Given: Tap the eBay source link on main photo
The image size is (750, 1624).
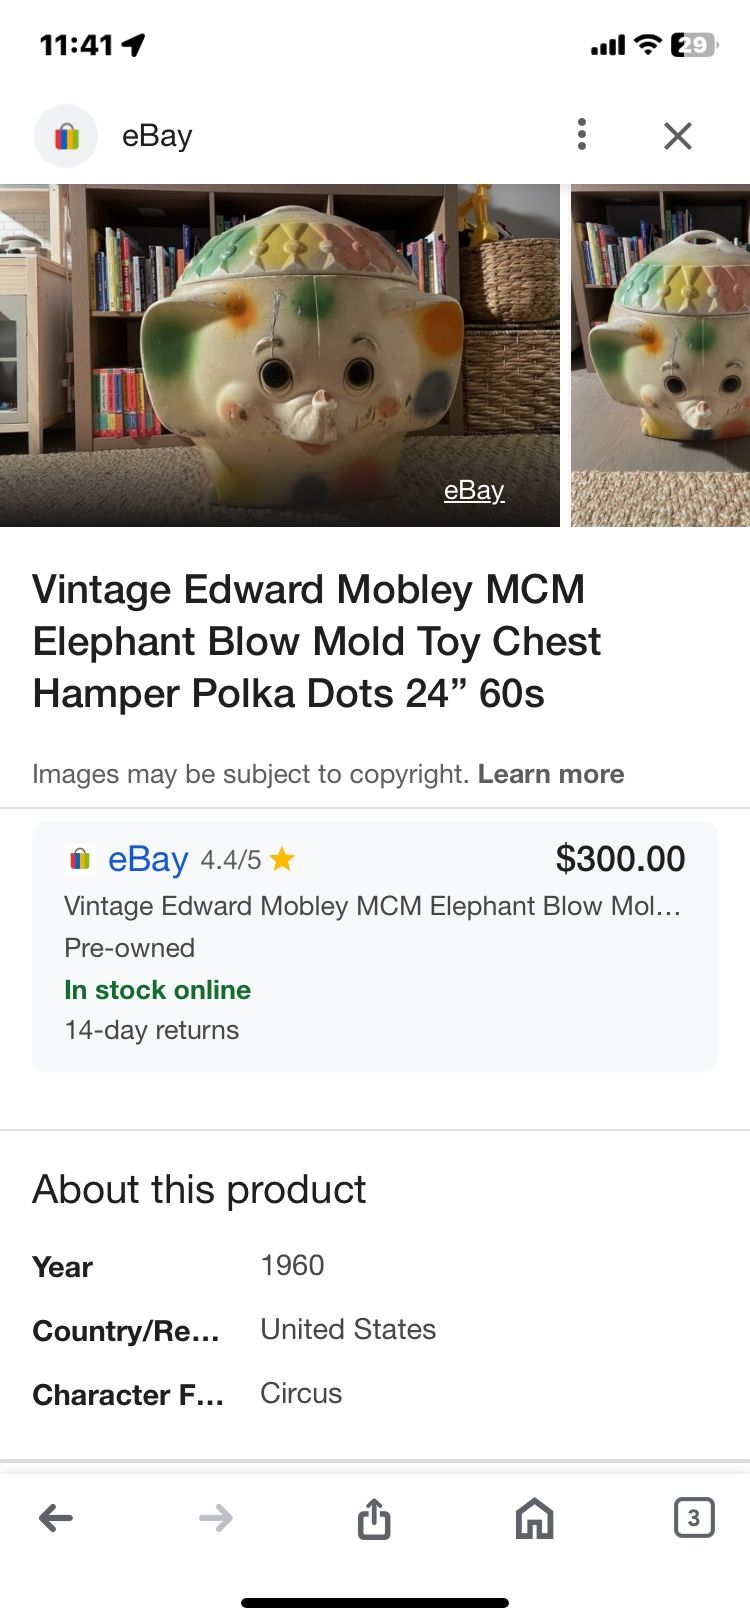Looking at the screenshot, I should (x=474, y=490).
